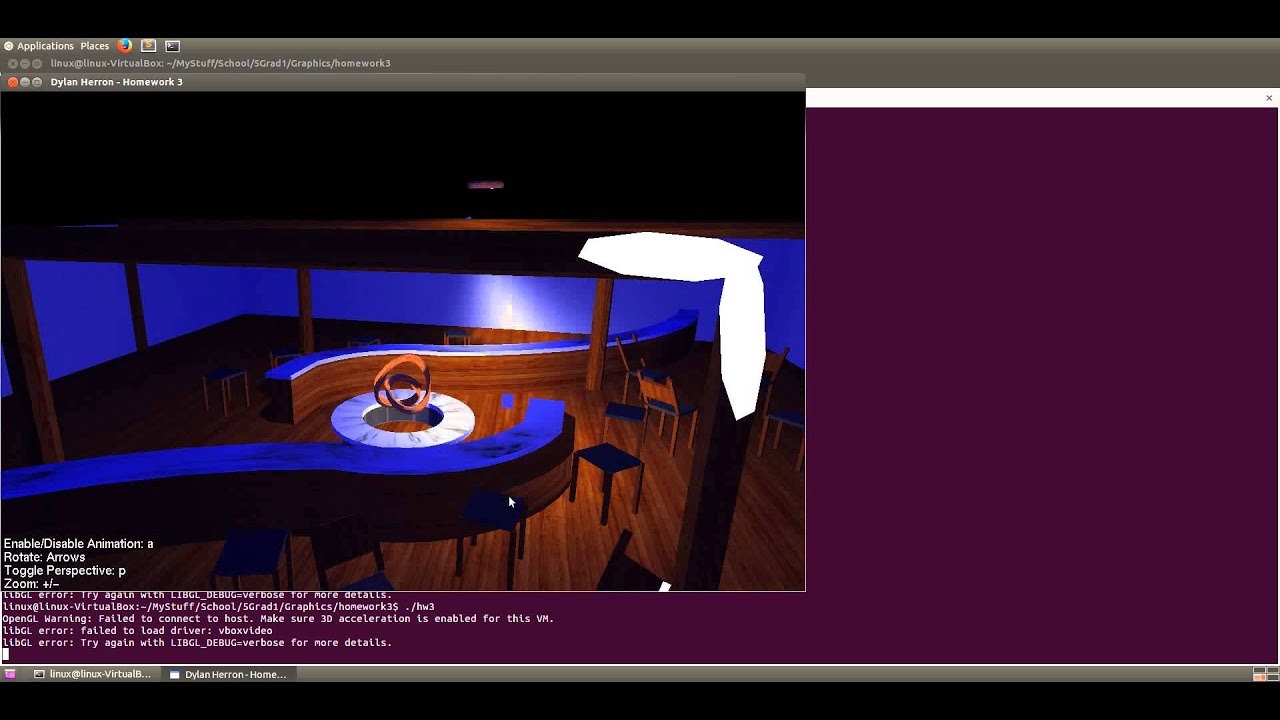Close the linux@linux-VirtualBox terminal window
Image resolution: width=1280 pixels, height=720 pixels.
13,63
